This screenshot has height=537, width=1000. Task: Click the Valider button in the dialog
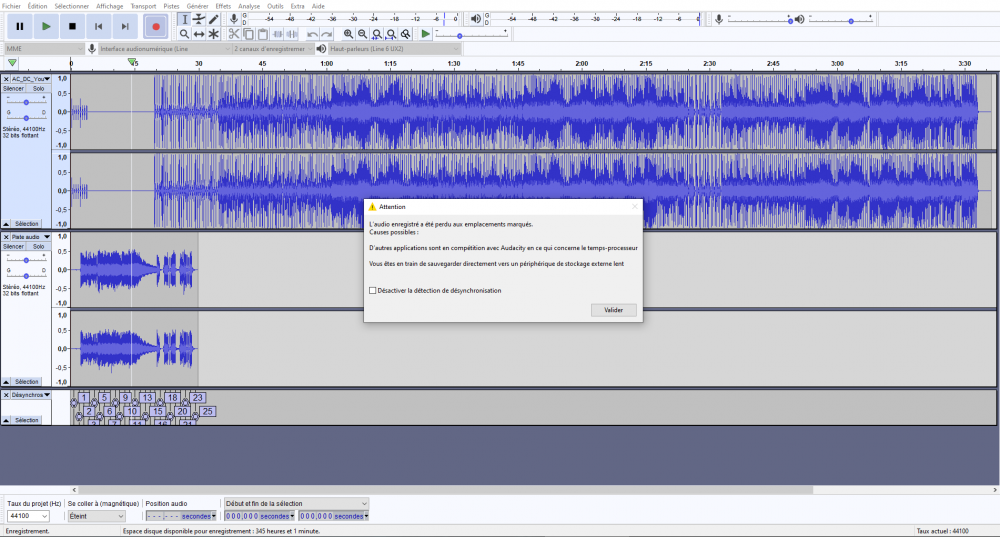(613, 310)
